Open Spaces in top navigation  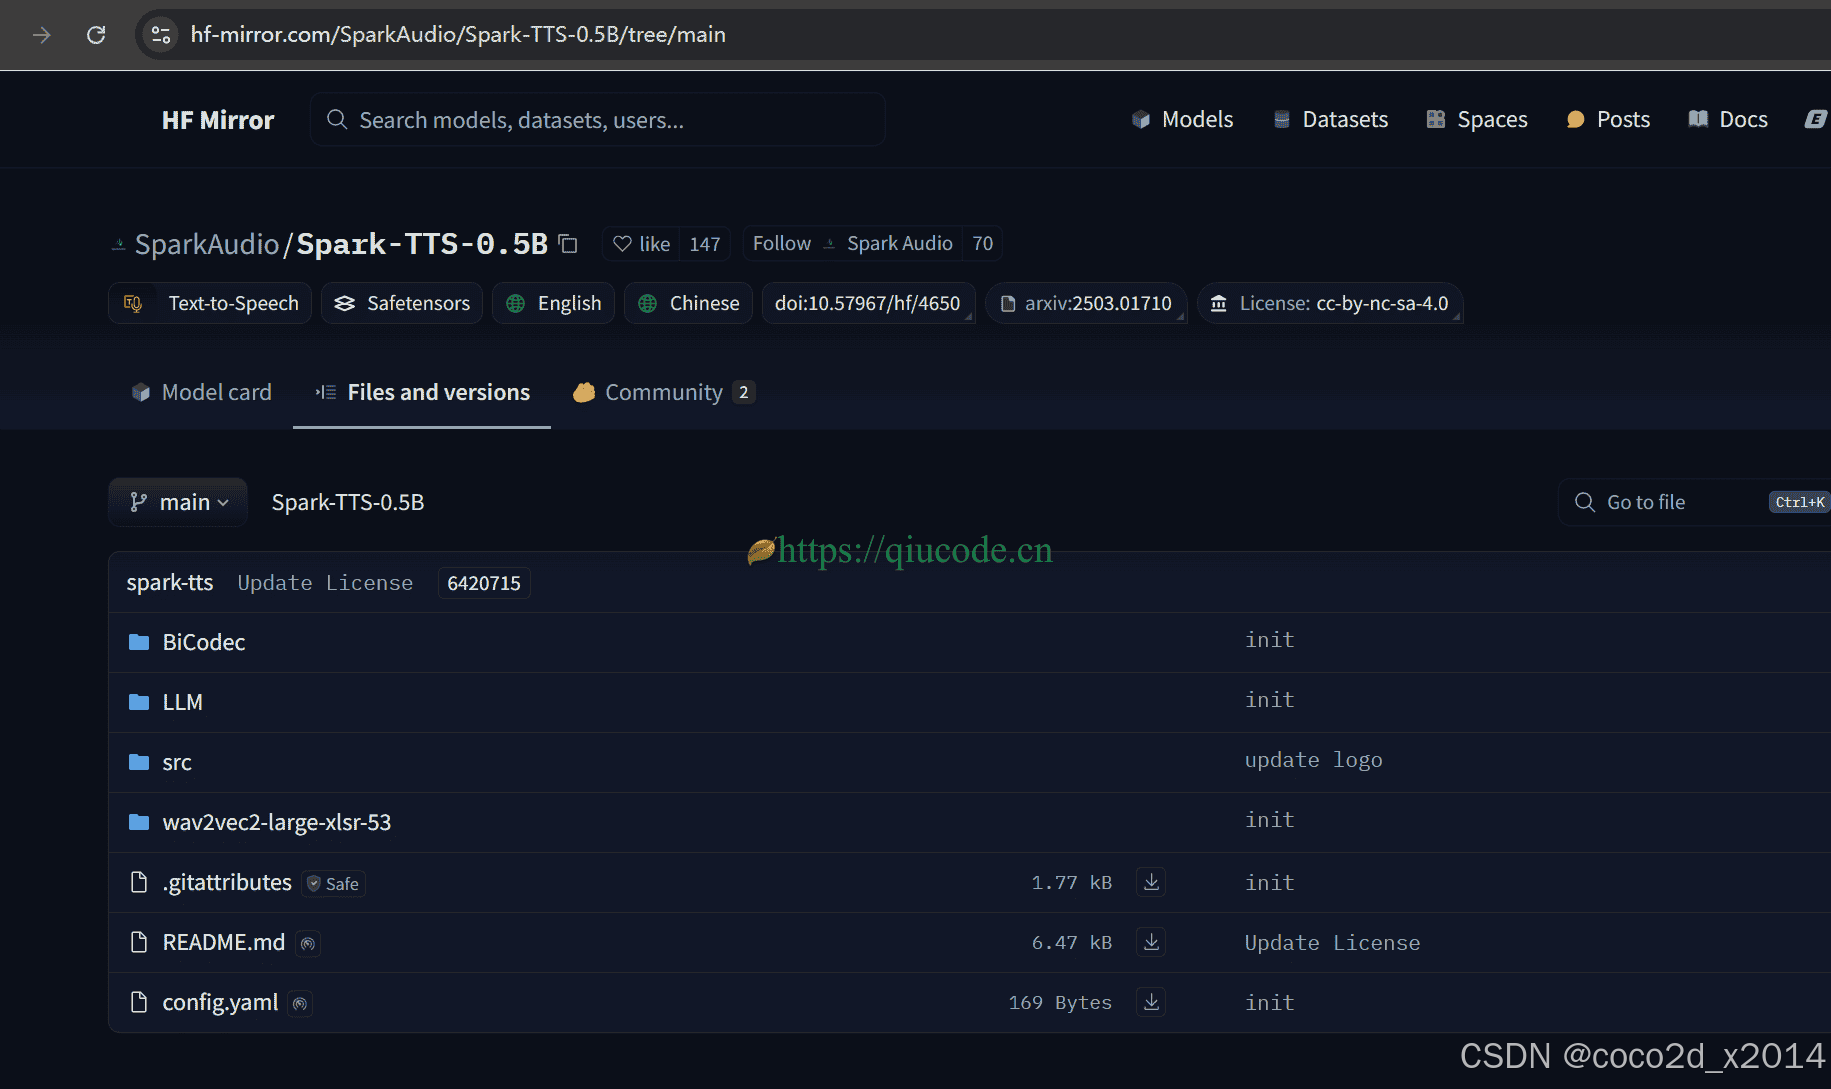(1477, 120)
